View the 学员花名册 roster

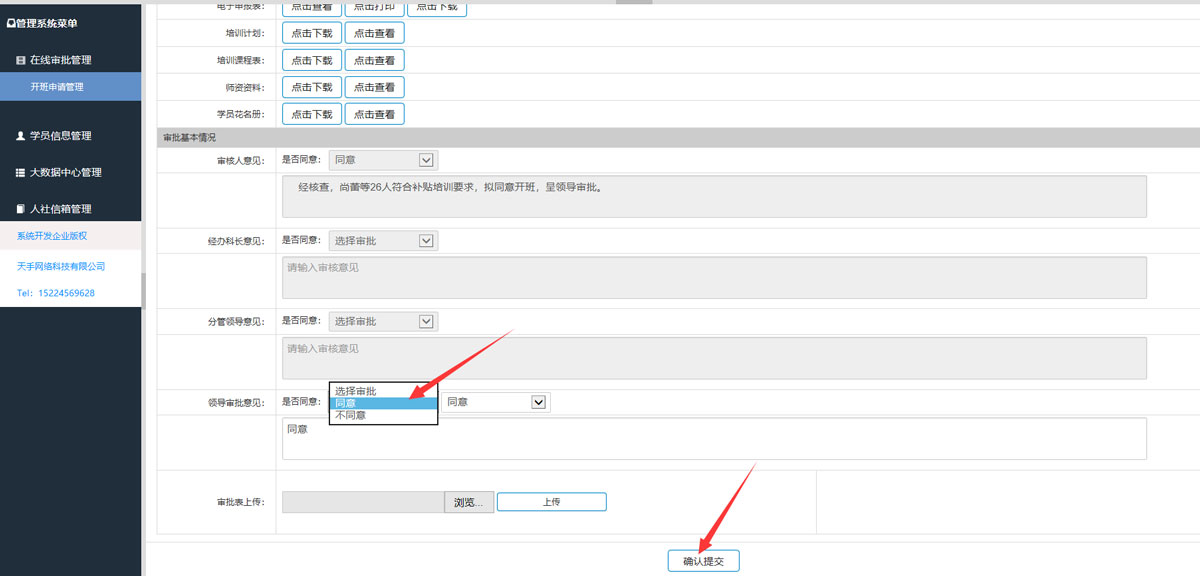coord(374,114)
